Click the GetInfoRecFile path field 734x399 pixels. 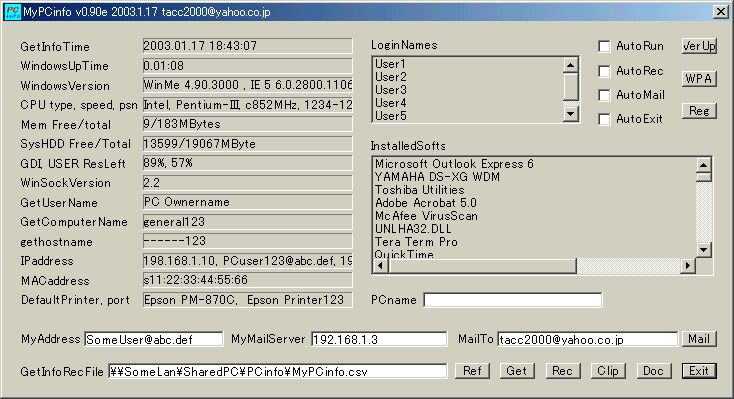(x=278, y=371)
